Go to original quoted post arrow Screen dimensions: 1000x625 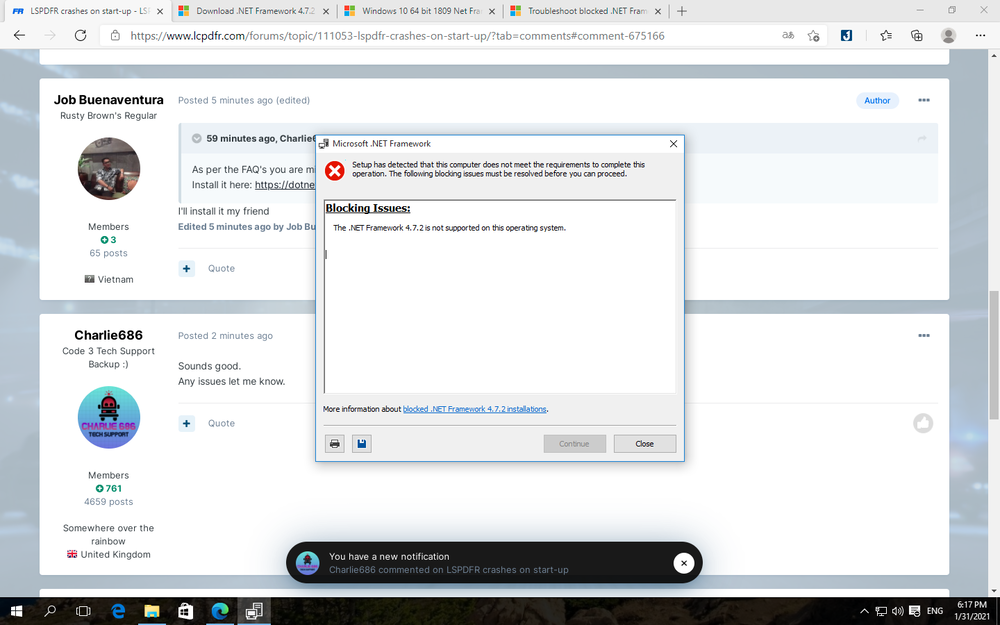click(x=922, y=138)
